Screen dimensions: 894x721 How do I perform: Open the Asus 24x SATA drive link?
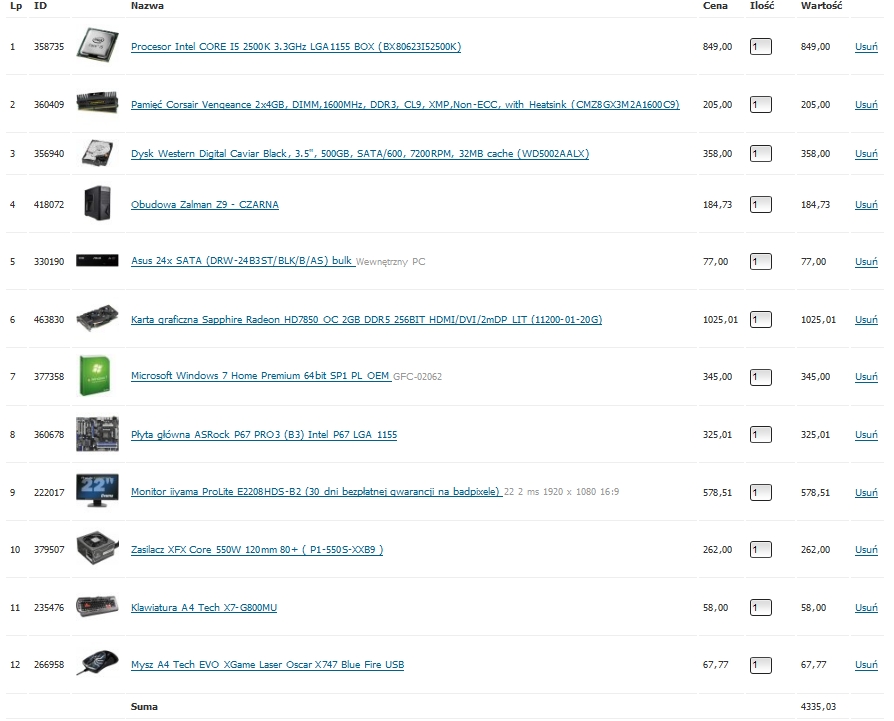[x=242, y=261]
